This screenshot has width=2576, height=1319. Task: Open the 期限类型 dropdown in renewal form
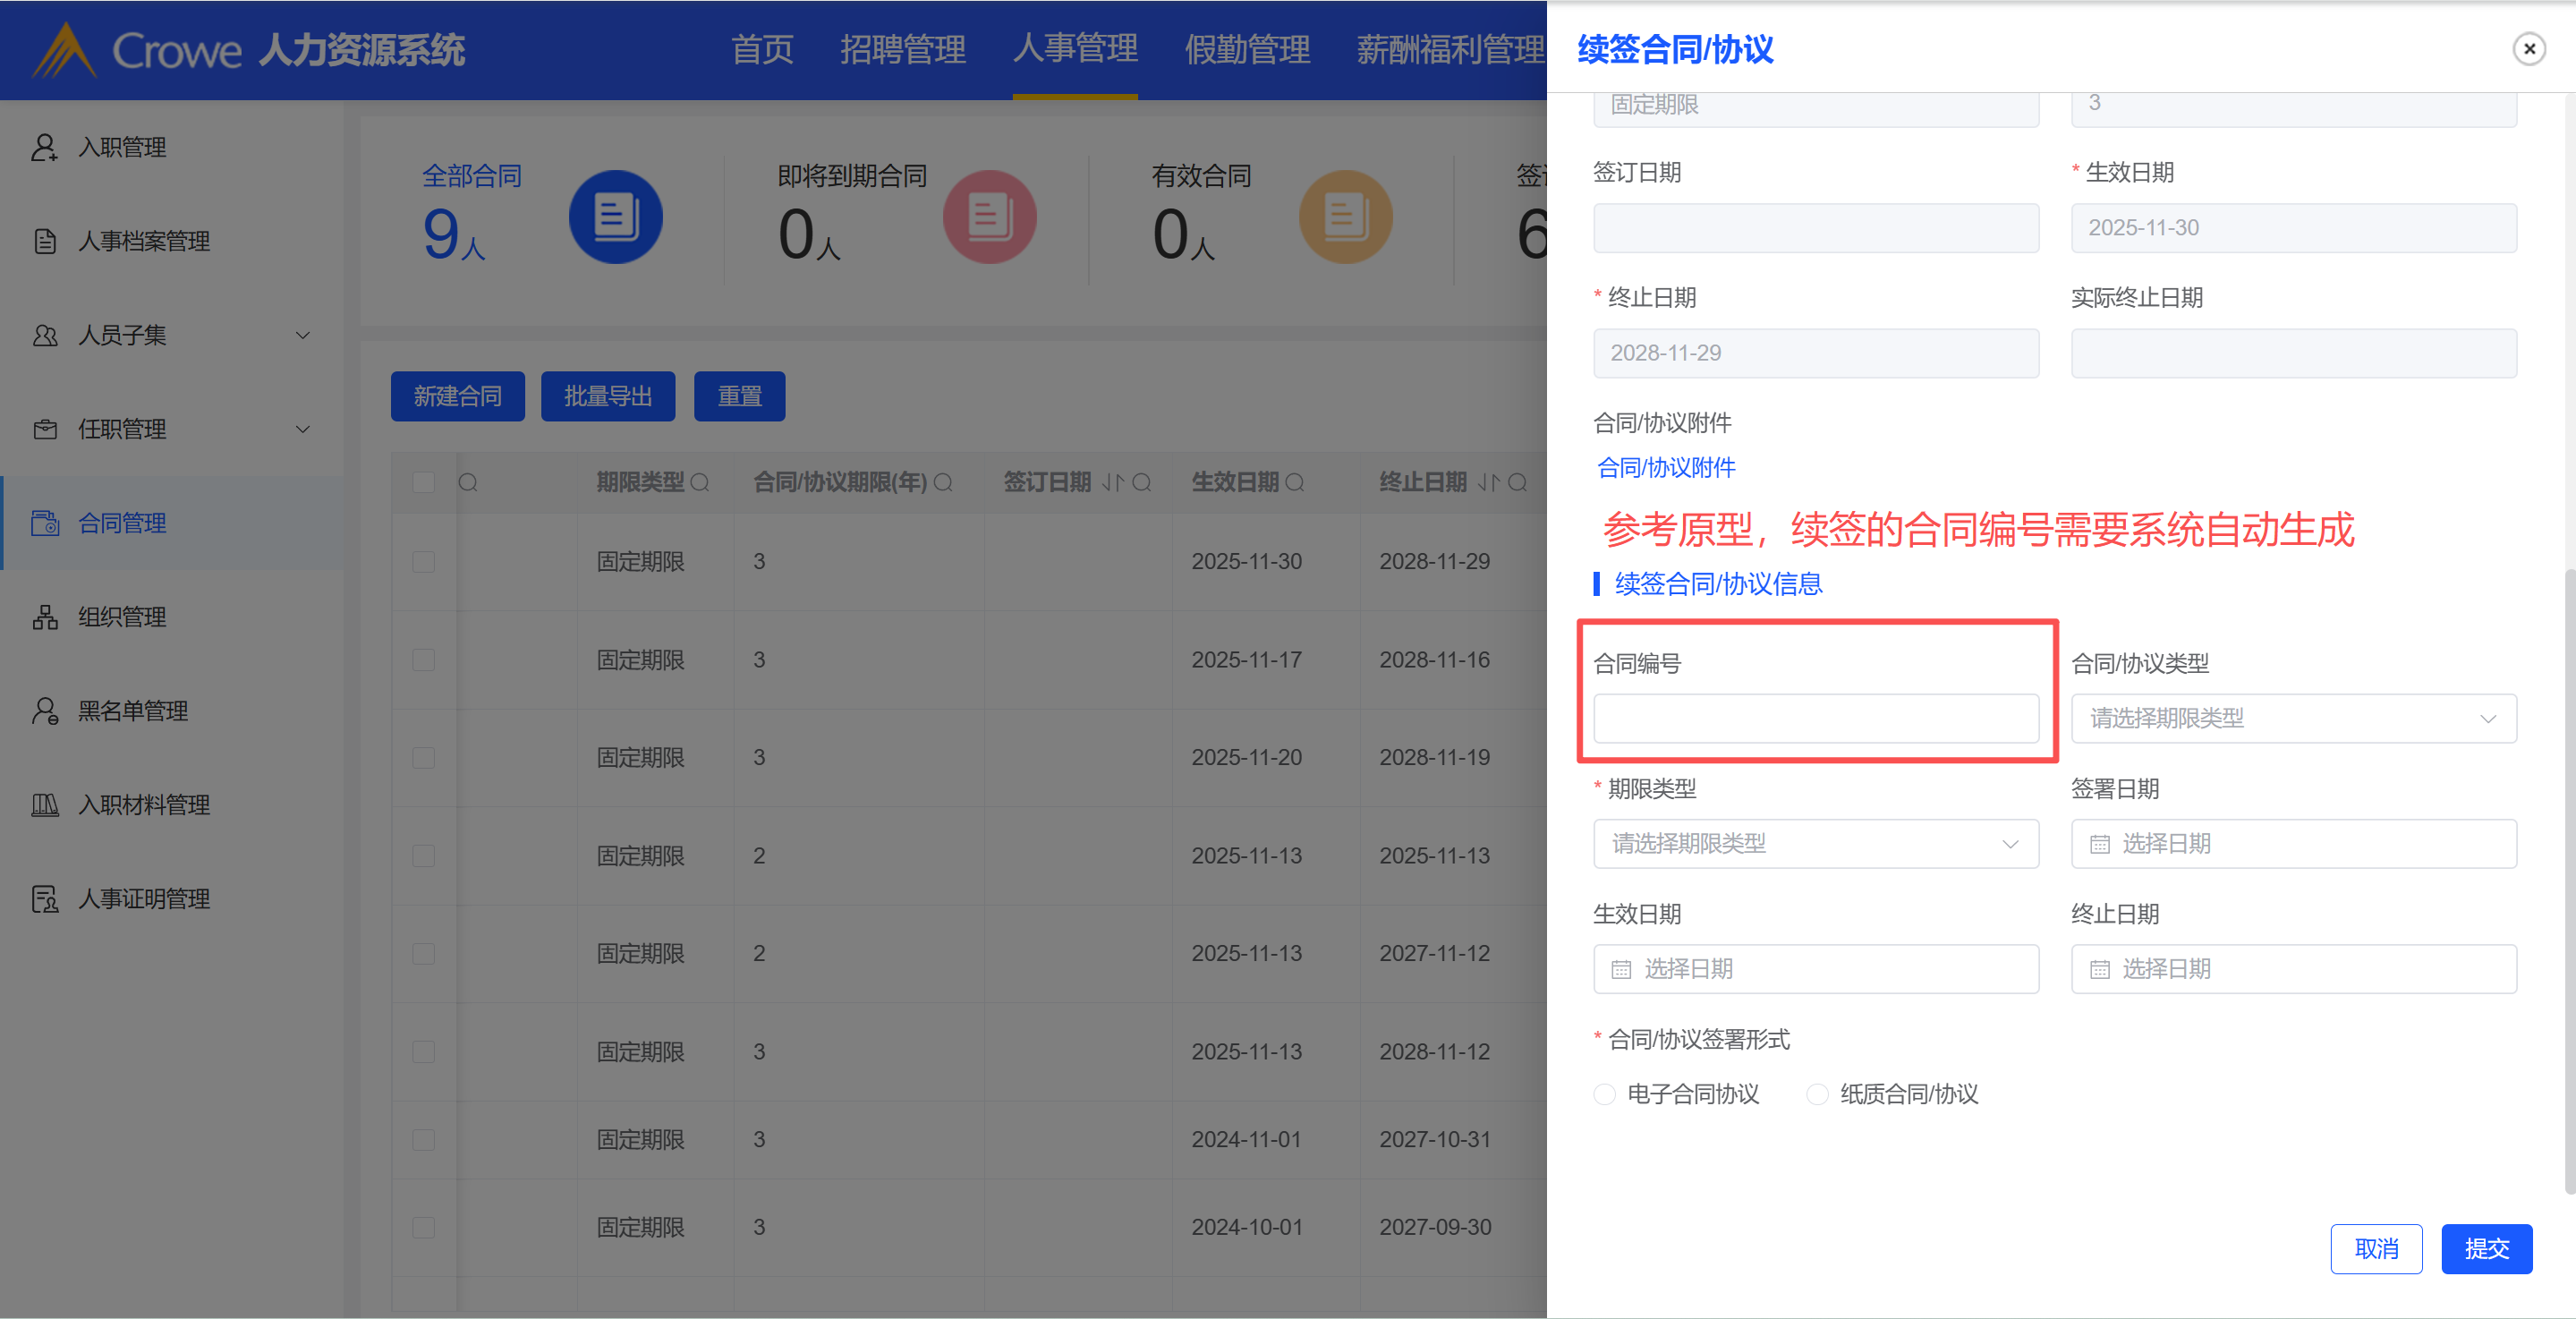coord(1815,845)
